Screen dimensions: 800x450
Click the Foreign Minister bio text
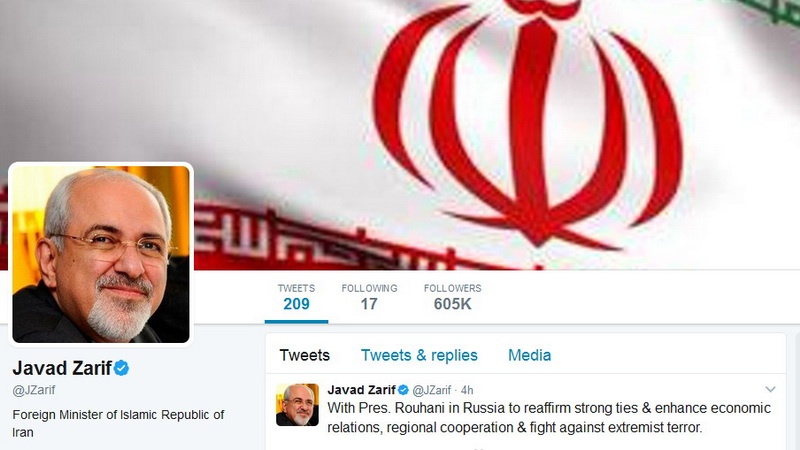[118, 423]
